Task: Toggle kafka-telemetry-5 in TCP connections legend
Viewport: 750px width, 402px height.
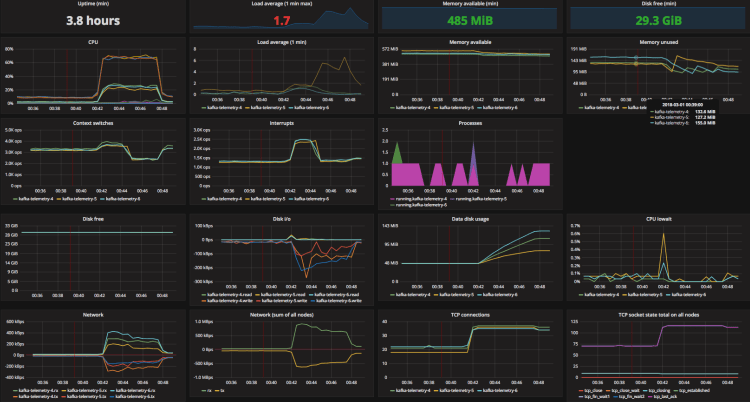Action: pos(455,391)
